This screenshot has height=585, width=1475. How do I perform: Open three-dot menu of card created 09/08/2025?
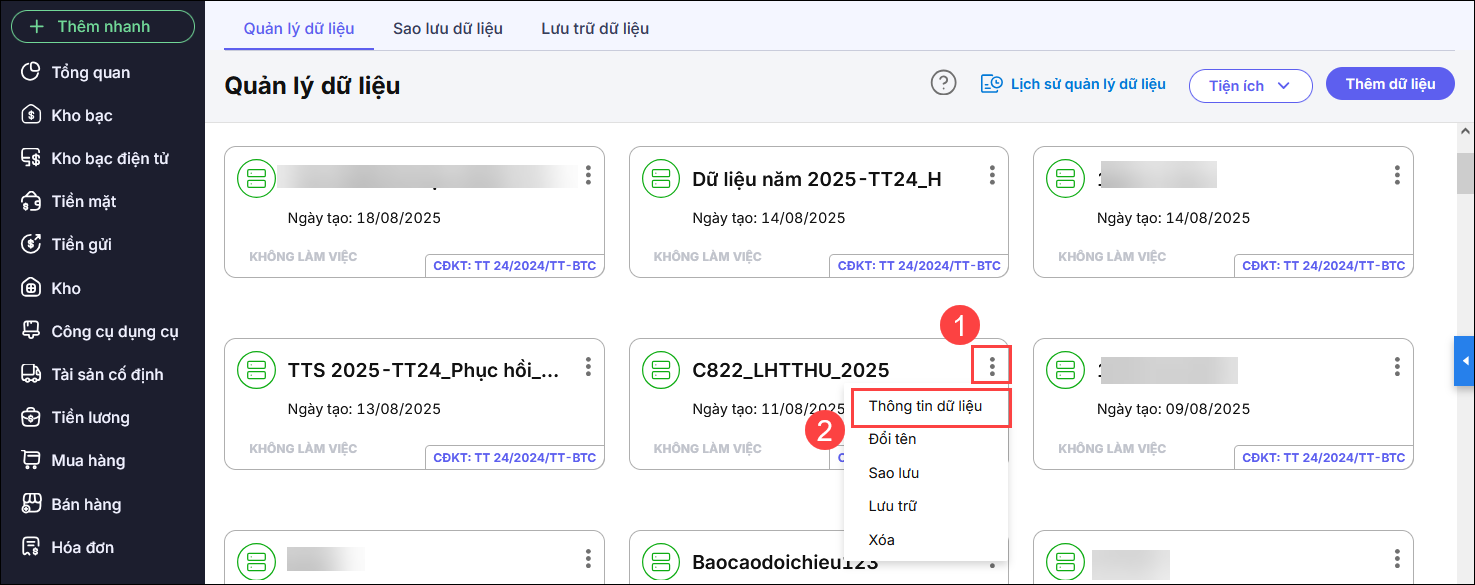pyautogui.click(x=1397, y=367)
